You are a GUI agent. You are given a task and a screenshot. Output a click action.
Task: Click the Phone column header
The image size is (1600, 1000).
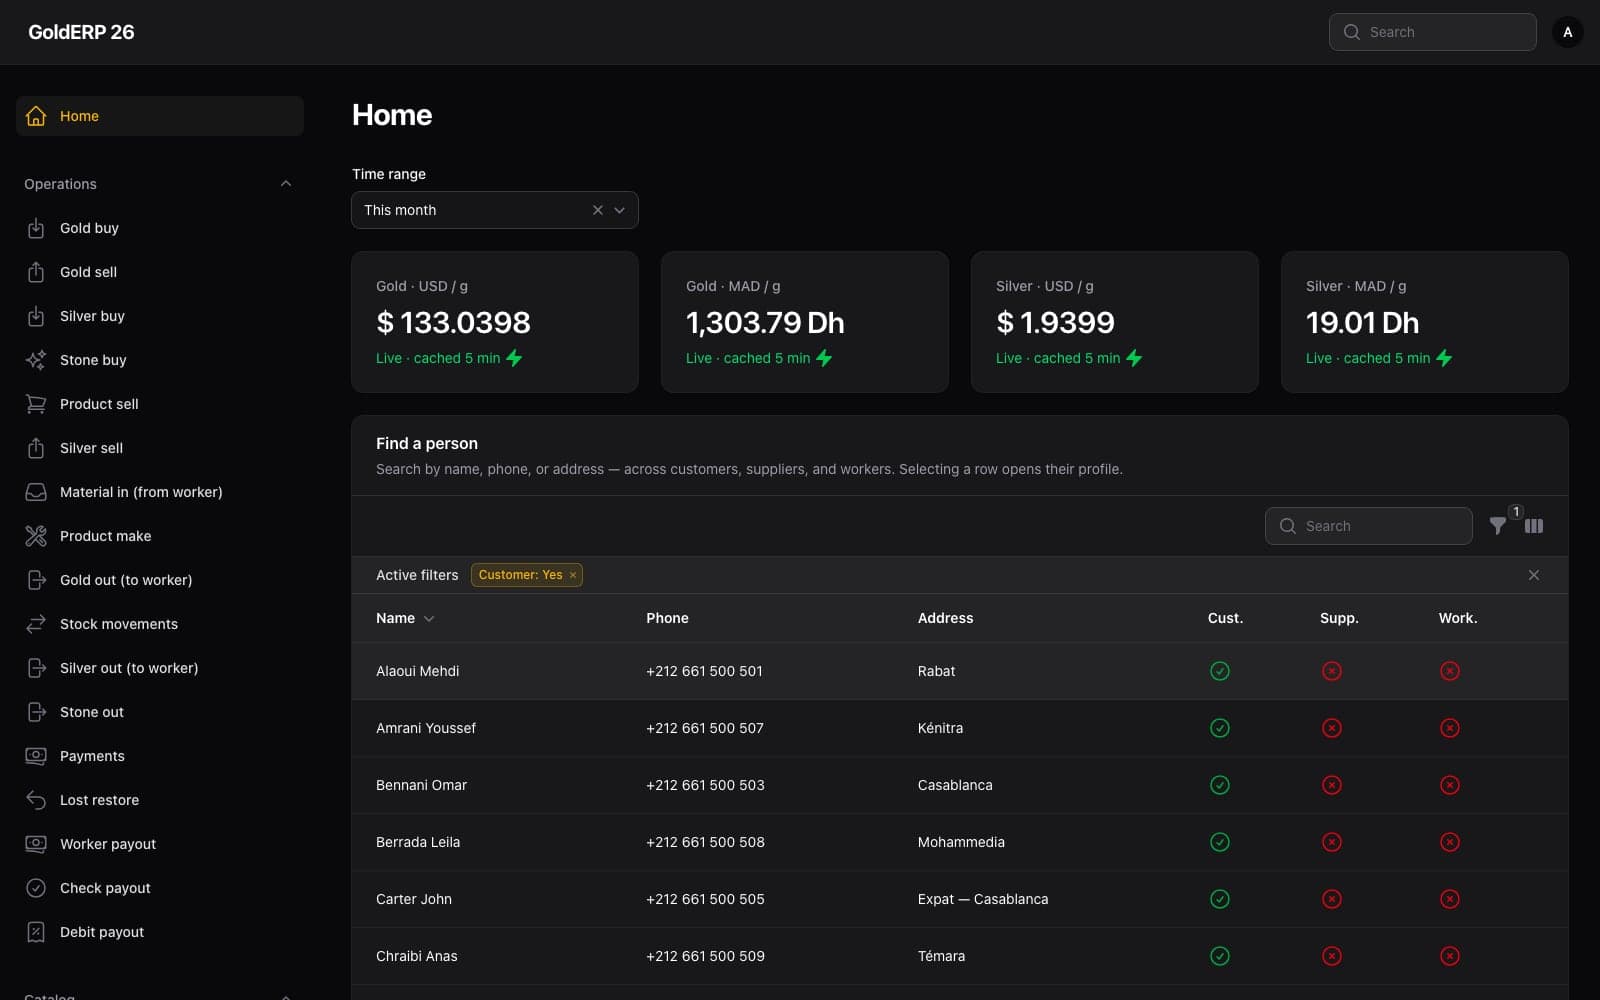[667, 618]
